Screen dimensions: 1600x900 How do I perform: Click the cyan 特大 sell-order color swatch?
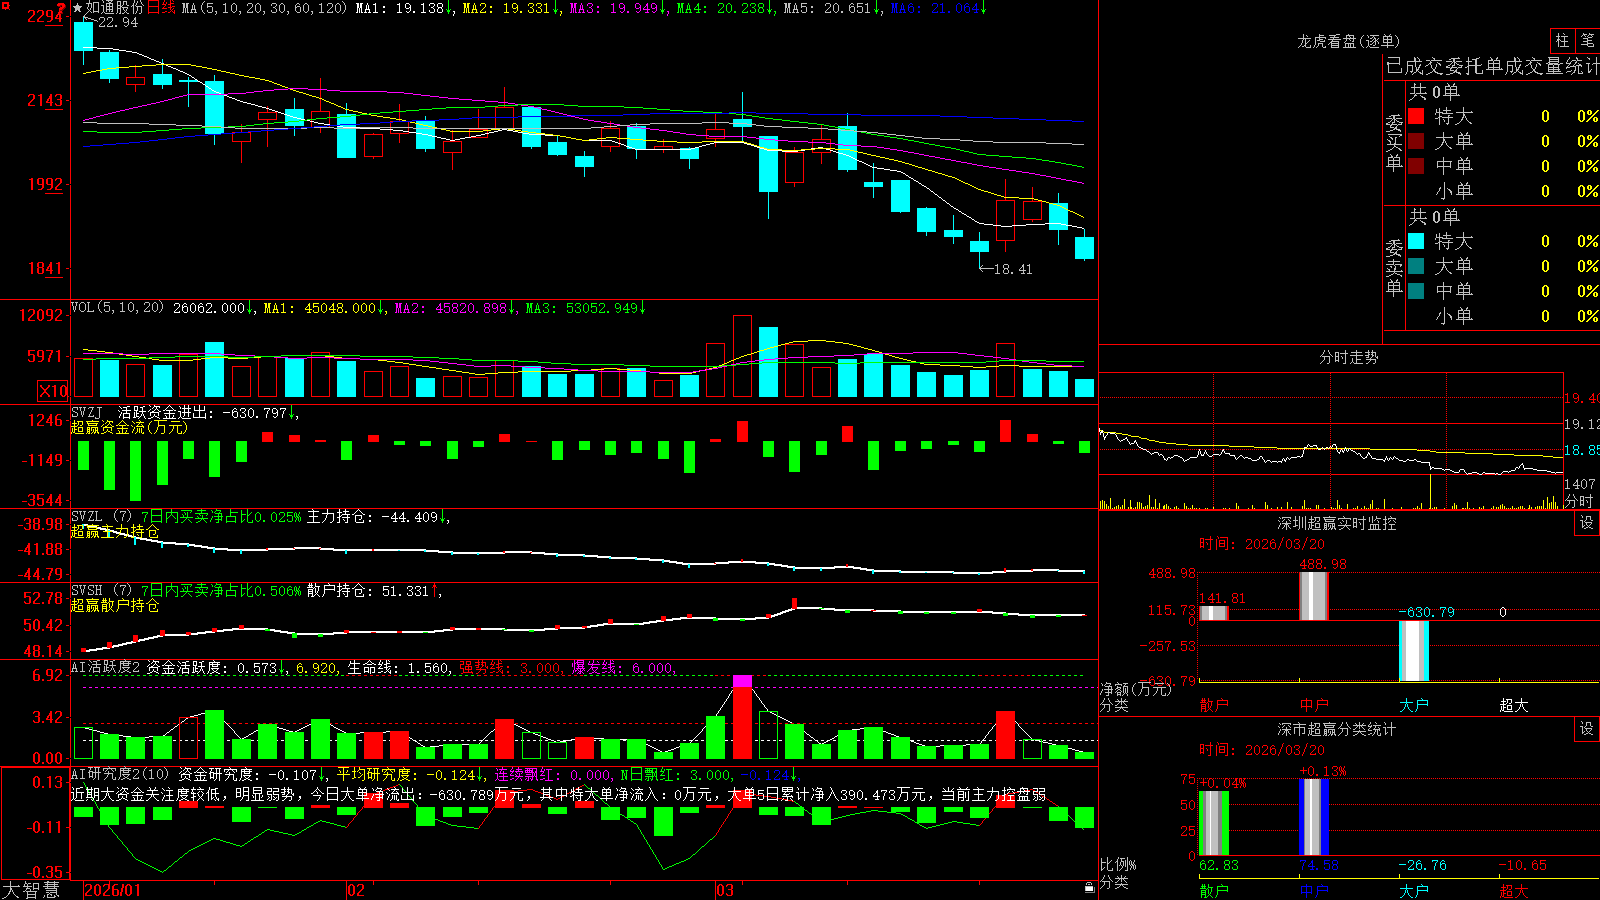point(1416,241)
